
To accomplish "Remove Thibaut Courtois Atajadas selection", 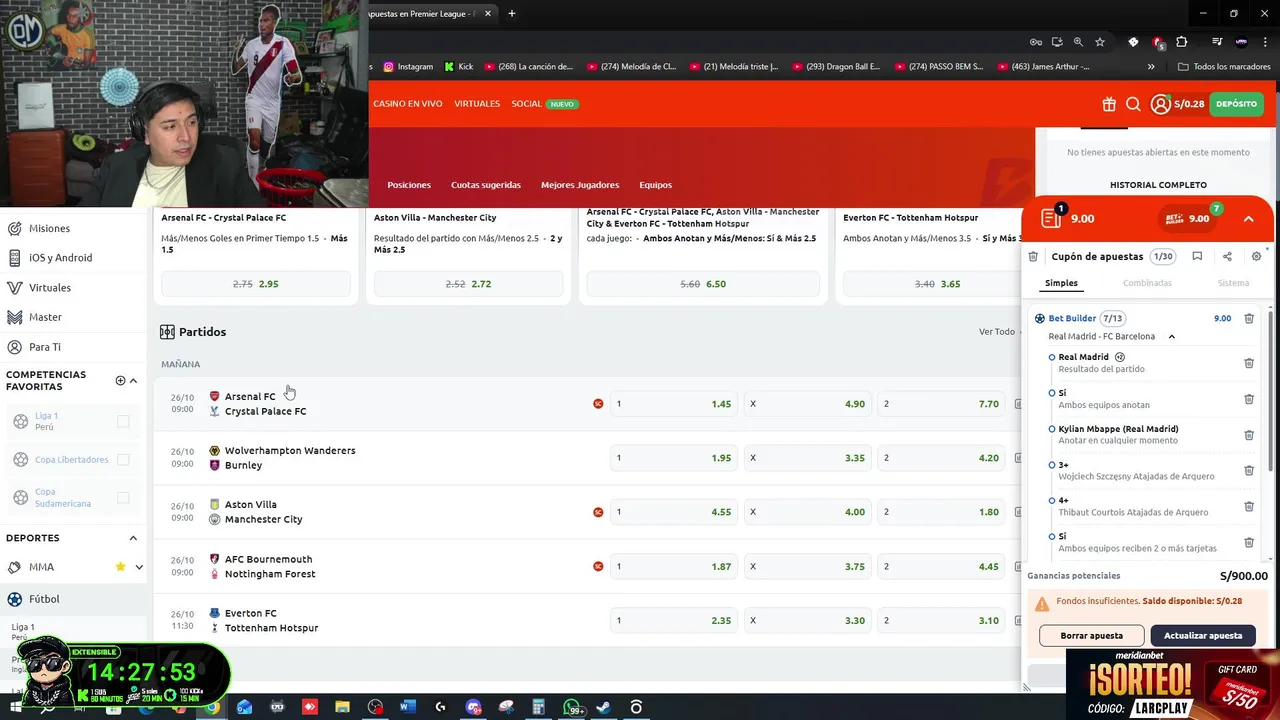I will tap(1249, 506).
